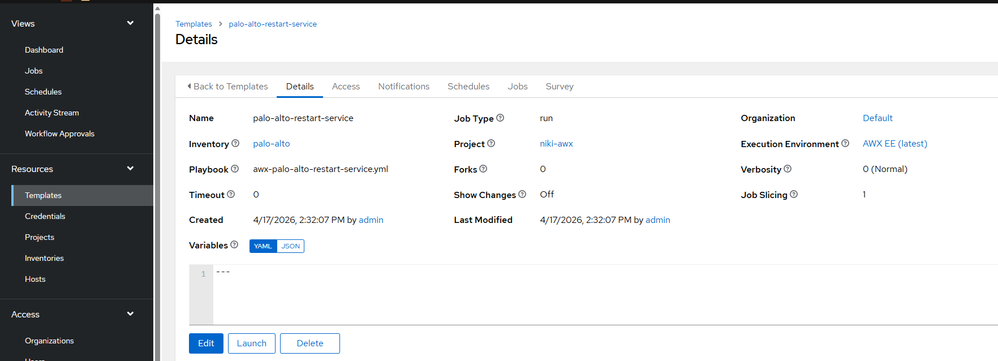Open the Survey tab
Screen dimensions: 998x361
[x=559, y=87]
